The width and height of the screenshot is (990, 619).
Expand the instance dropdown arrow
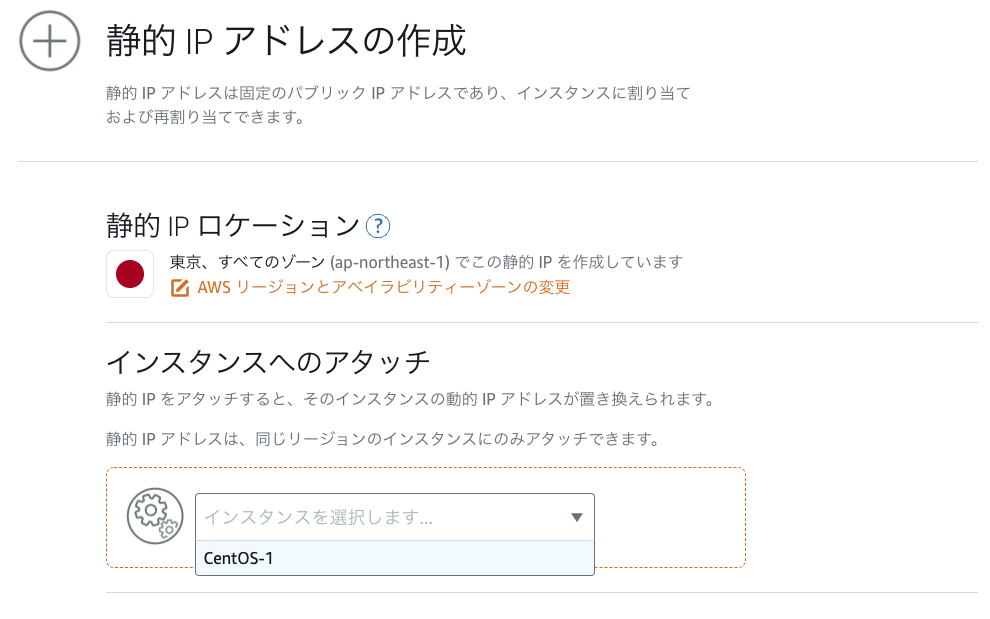coord(576,517)
